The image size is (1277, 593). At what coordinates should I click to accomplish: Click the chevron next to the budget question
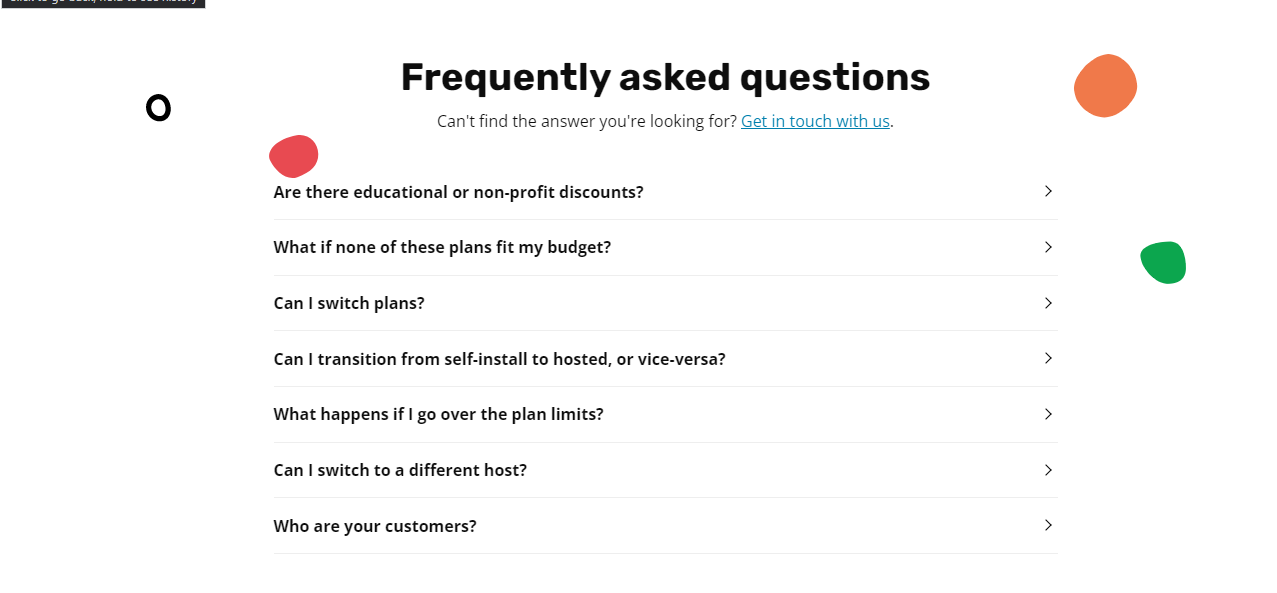click(x=1048, y=247)
